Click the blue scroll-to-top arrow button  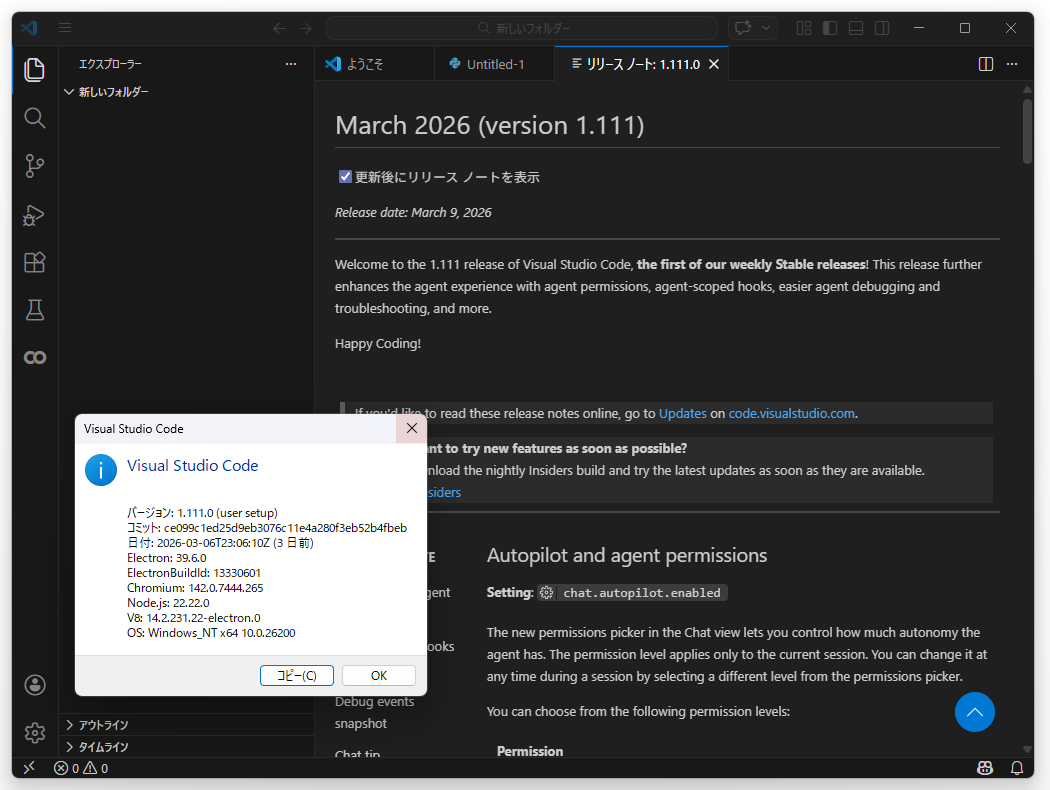click(975, 712)
